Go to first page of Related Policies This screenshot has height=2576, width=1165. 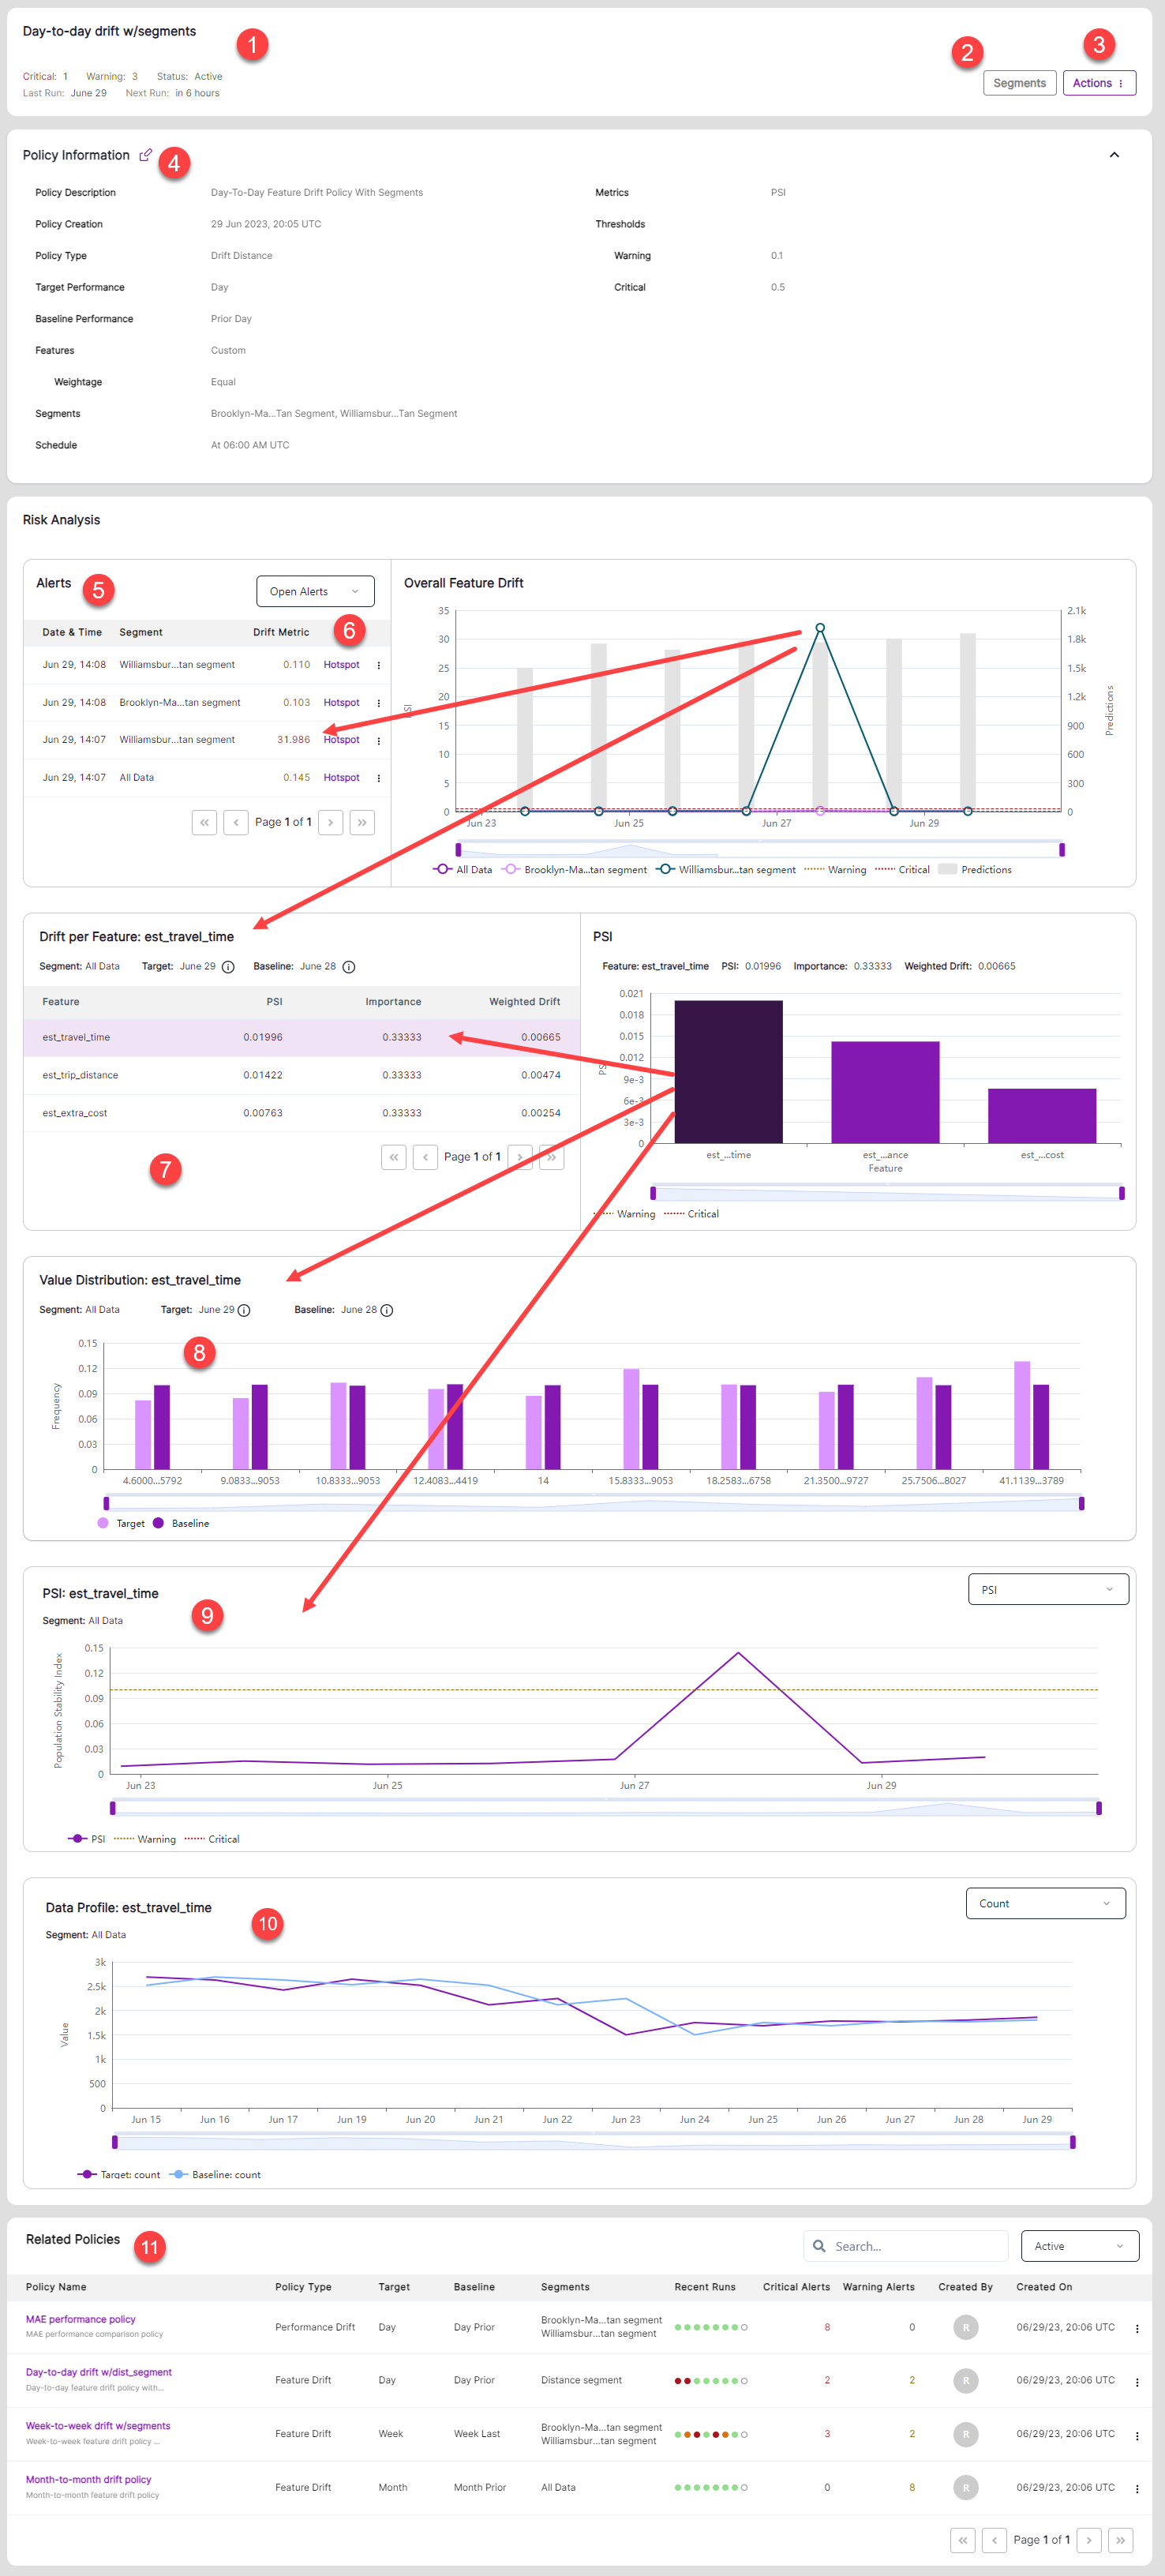[962, 2540]
